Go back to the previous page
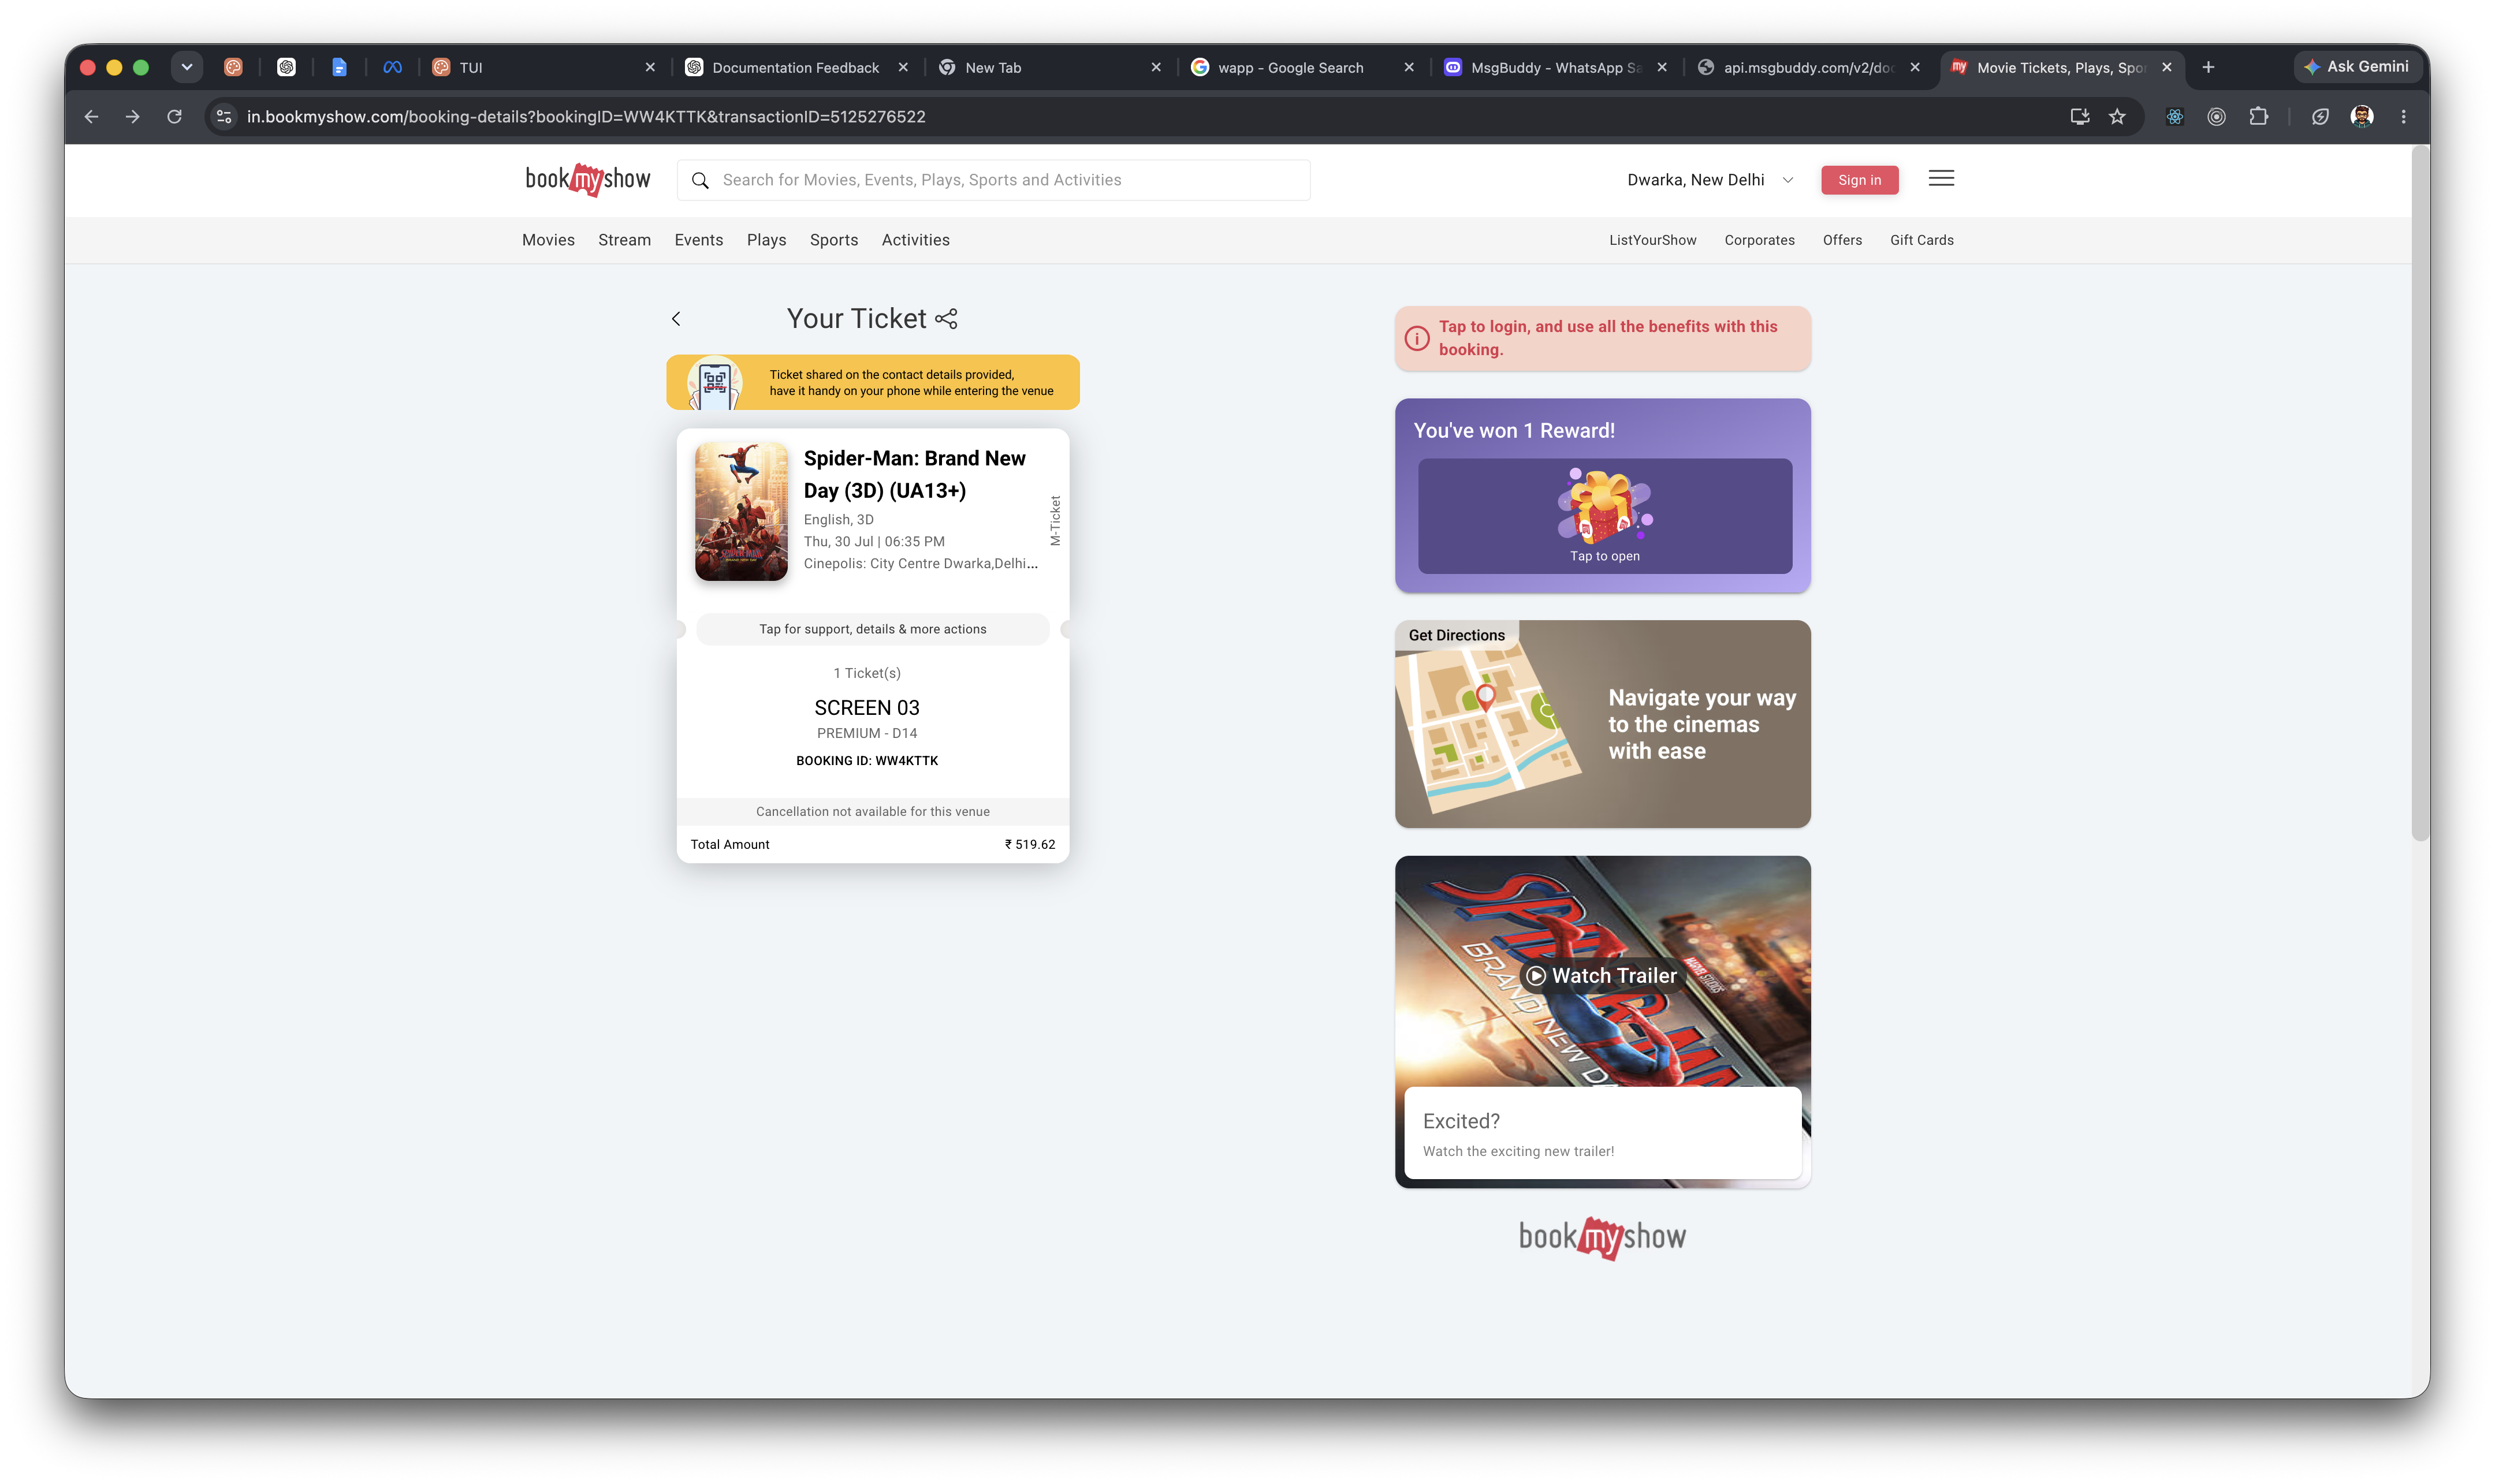This screenshot has height=1484, width=2495. 91,117
